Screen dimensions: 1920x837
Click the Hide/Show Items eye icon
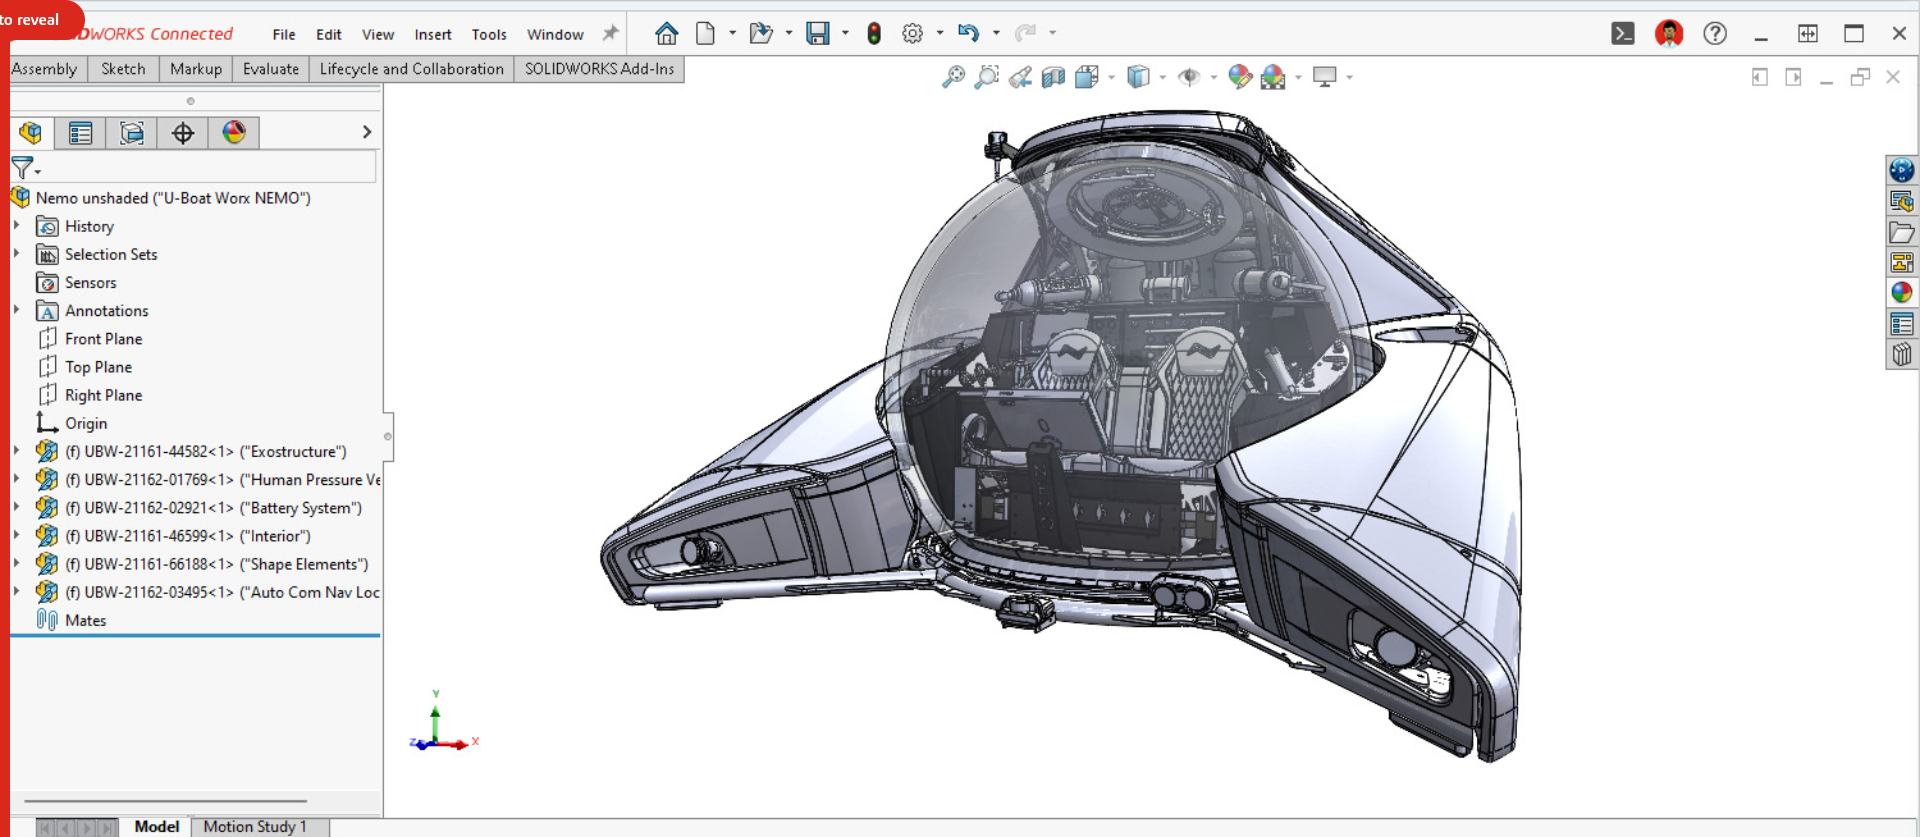(x=1189, y=77)
